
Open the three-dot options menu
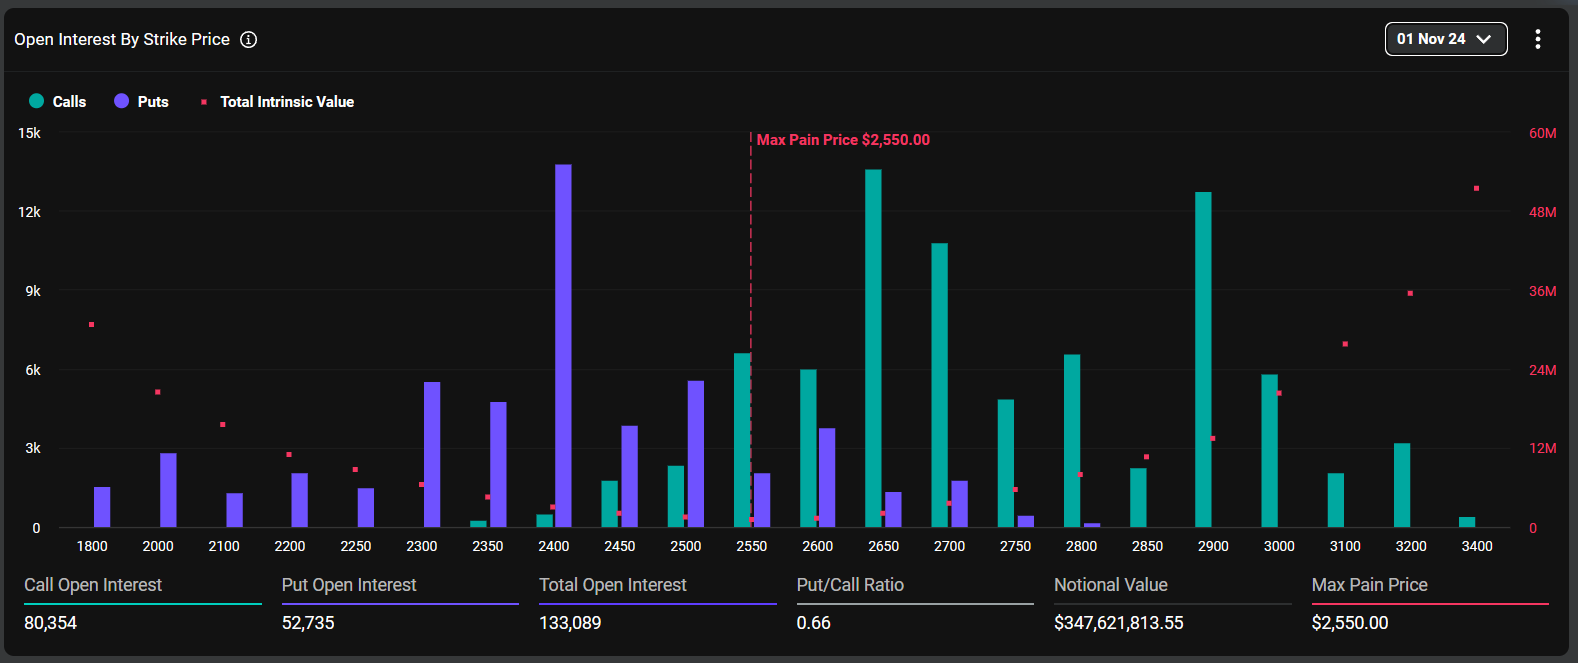pos(1537,39)
